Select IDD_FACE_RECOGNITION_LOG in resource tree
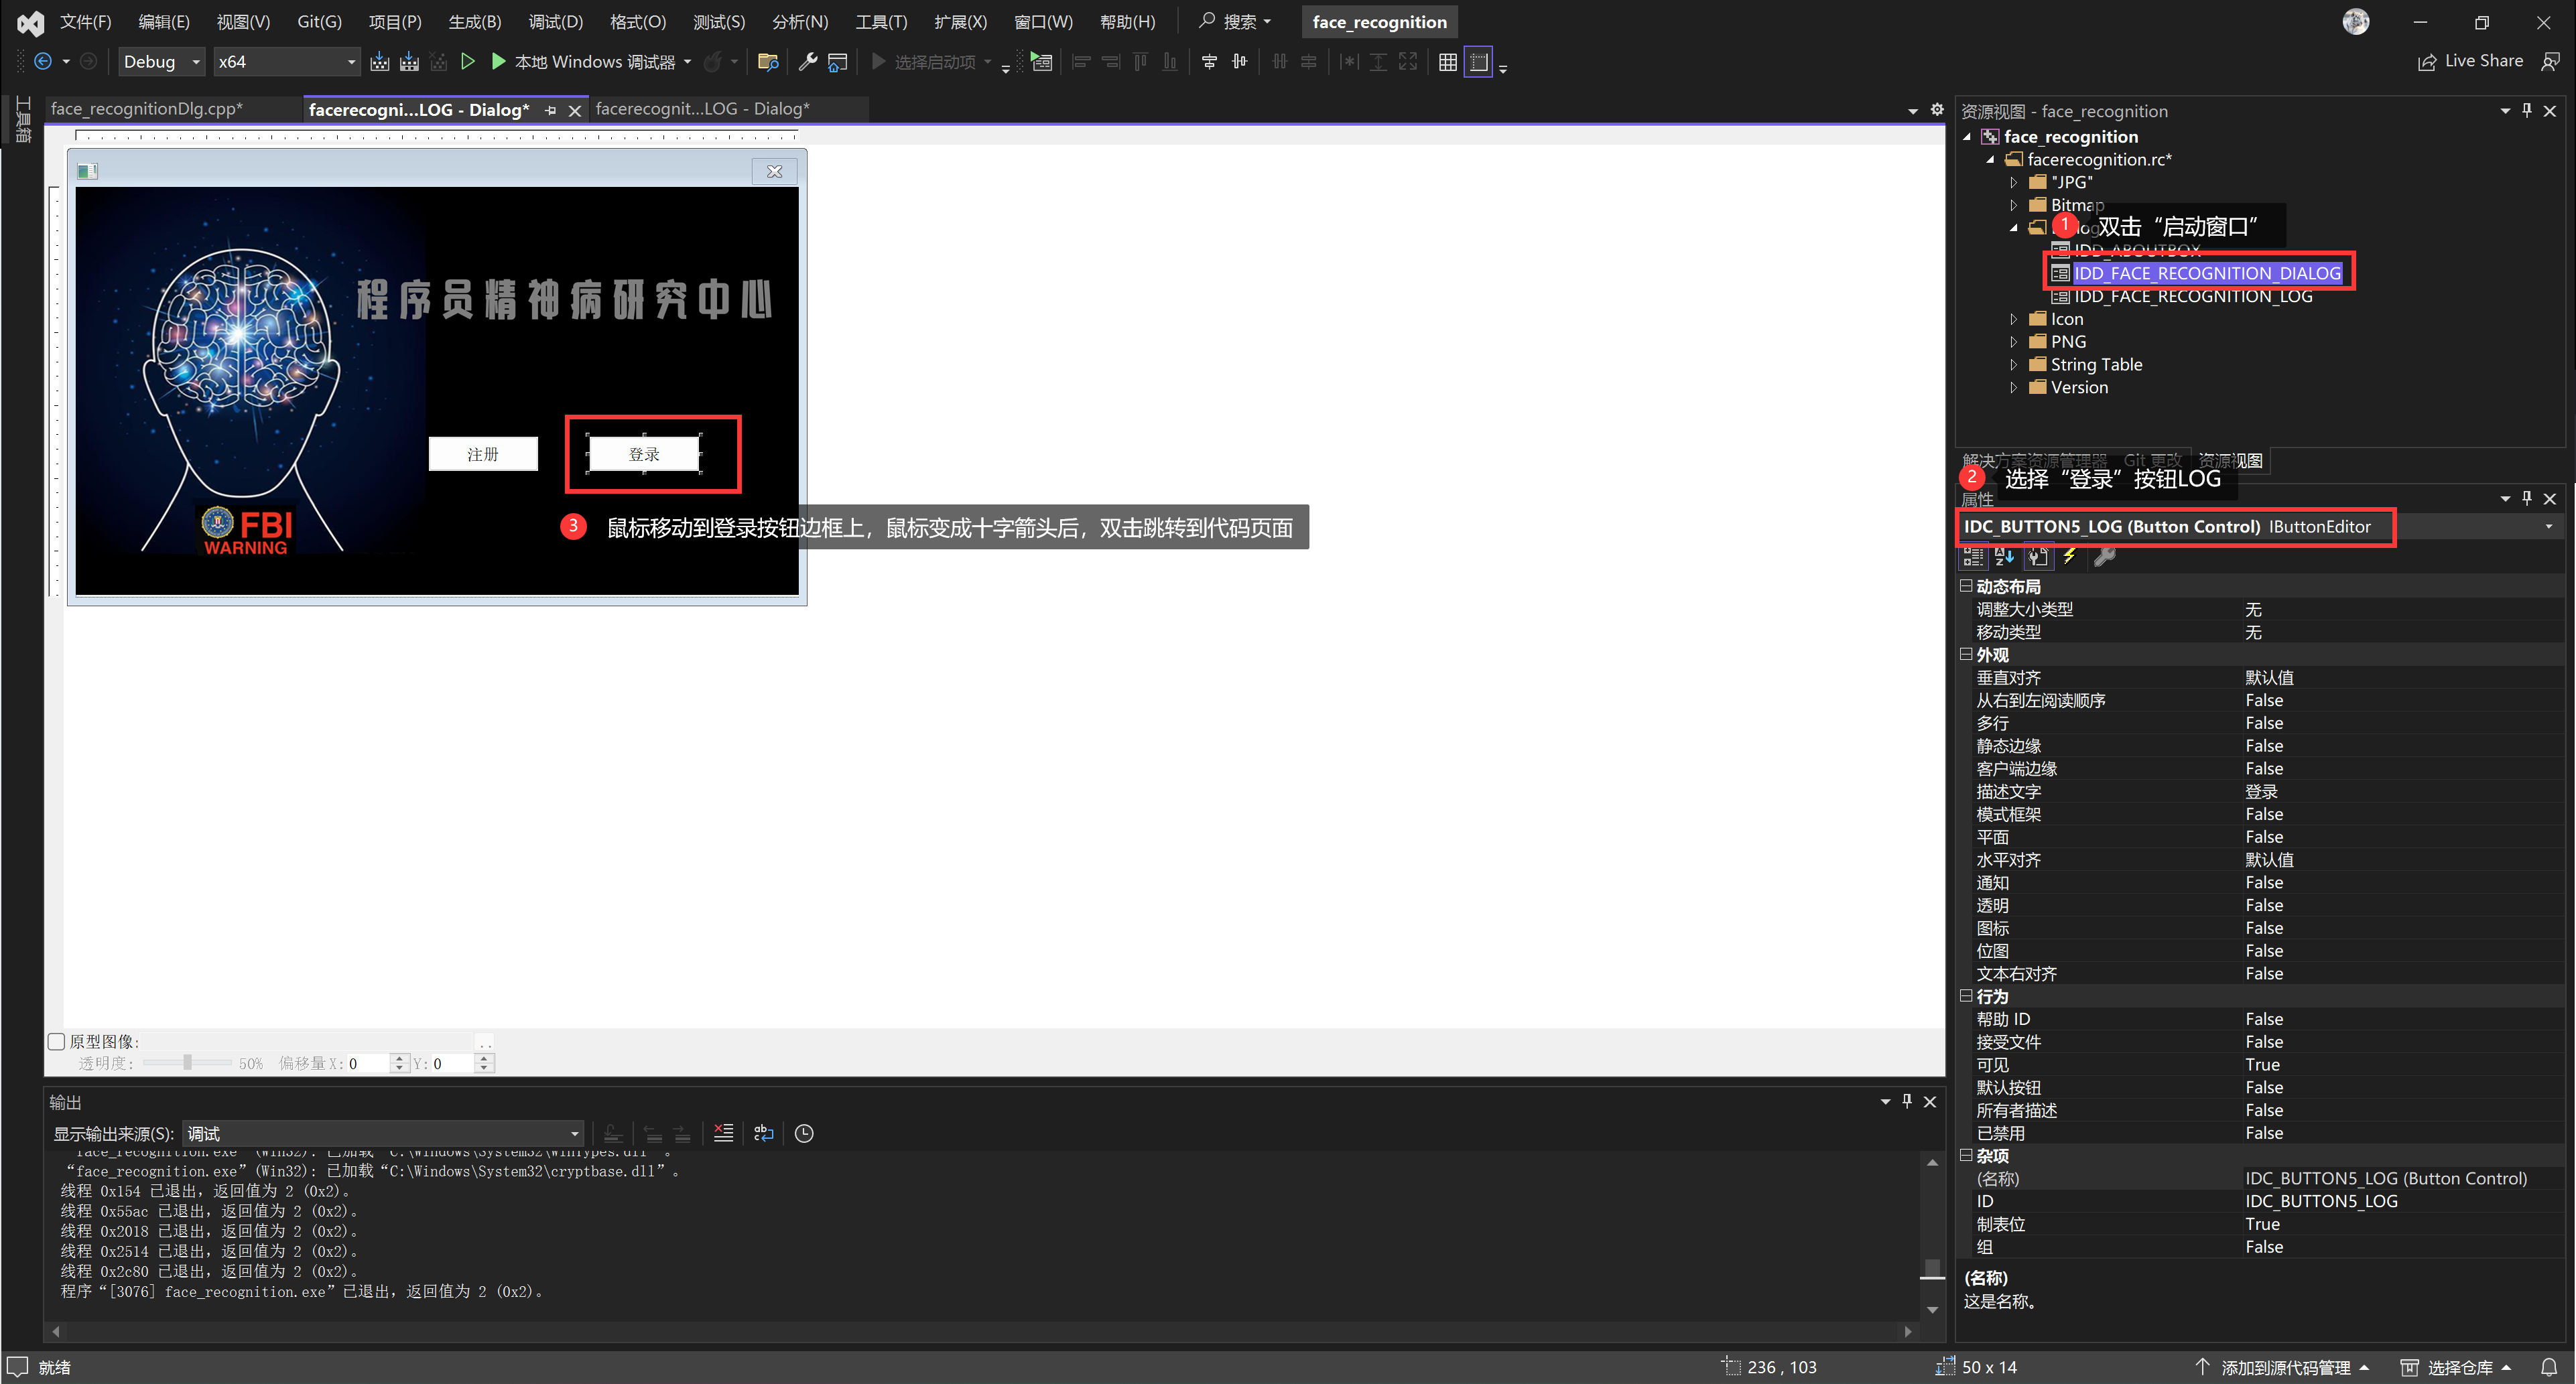 point(2192,296)
